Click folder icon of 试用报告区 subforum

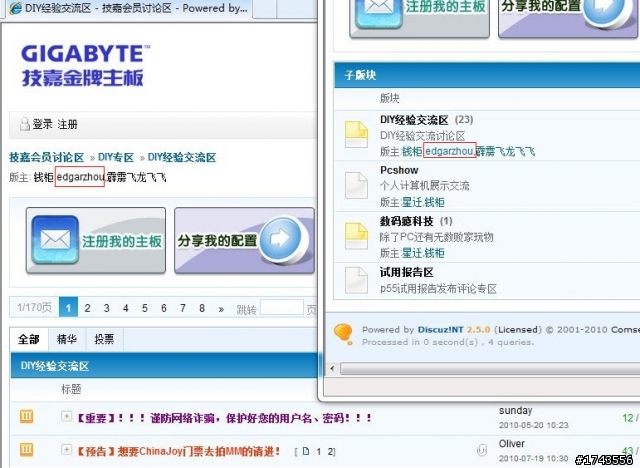356,280
